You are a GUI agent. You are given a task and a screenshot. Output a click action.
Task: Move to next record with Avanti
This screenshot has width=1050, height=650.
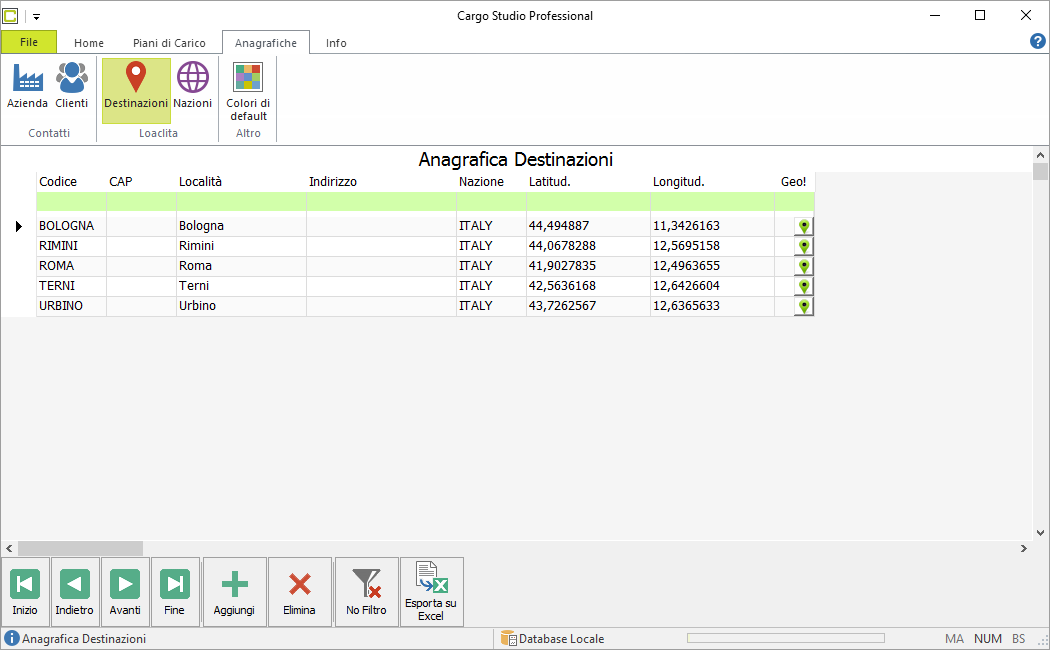pos(125,592)
